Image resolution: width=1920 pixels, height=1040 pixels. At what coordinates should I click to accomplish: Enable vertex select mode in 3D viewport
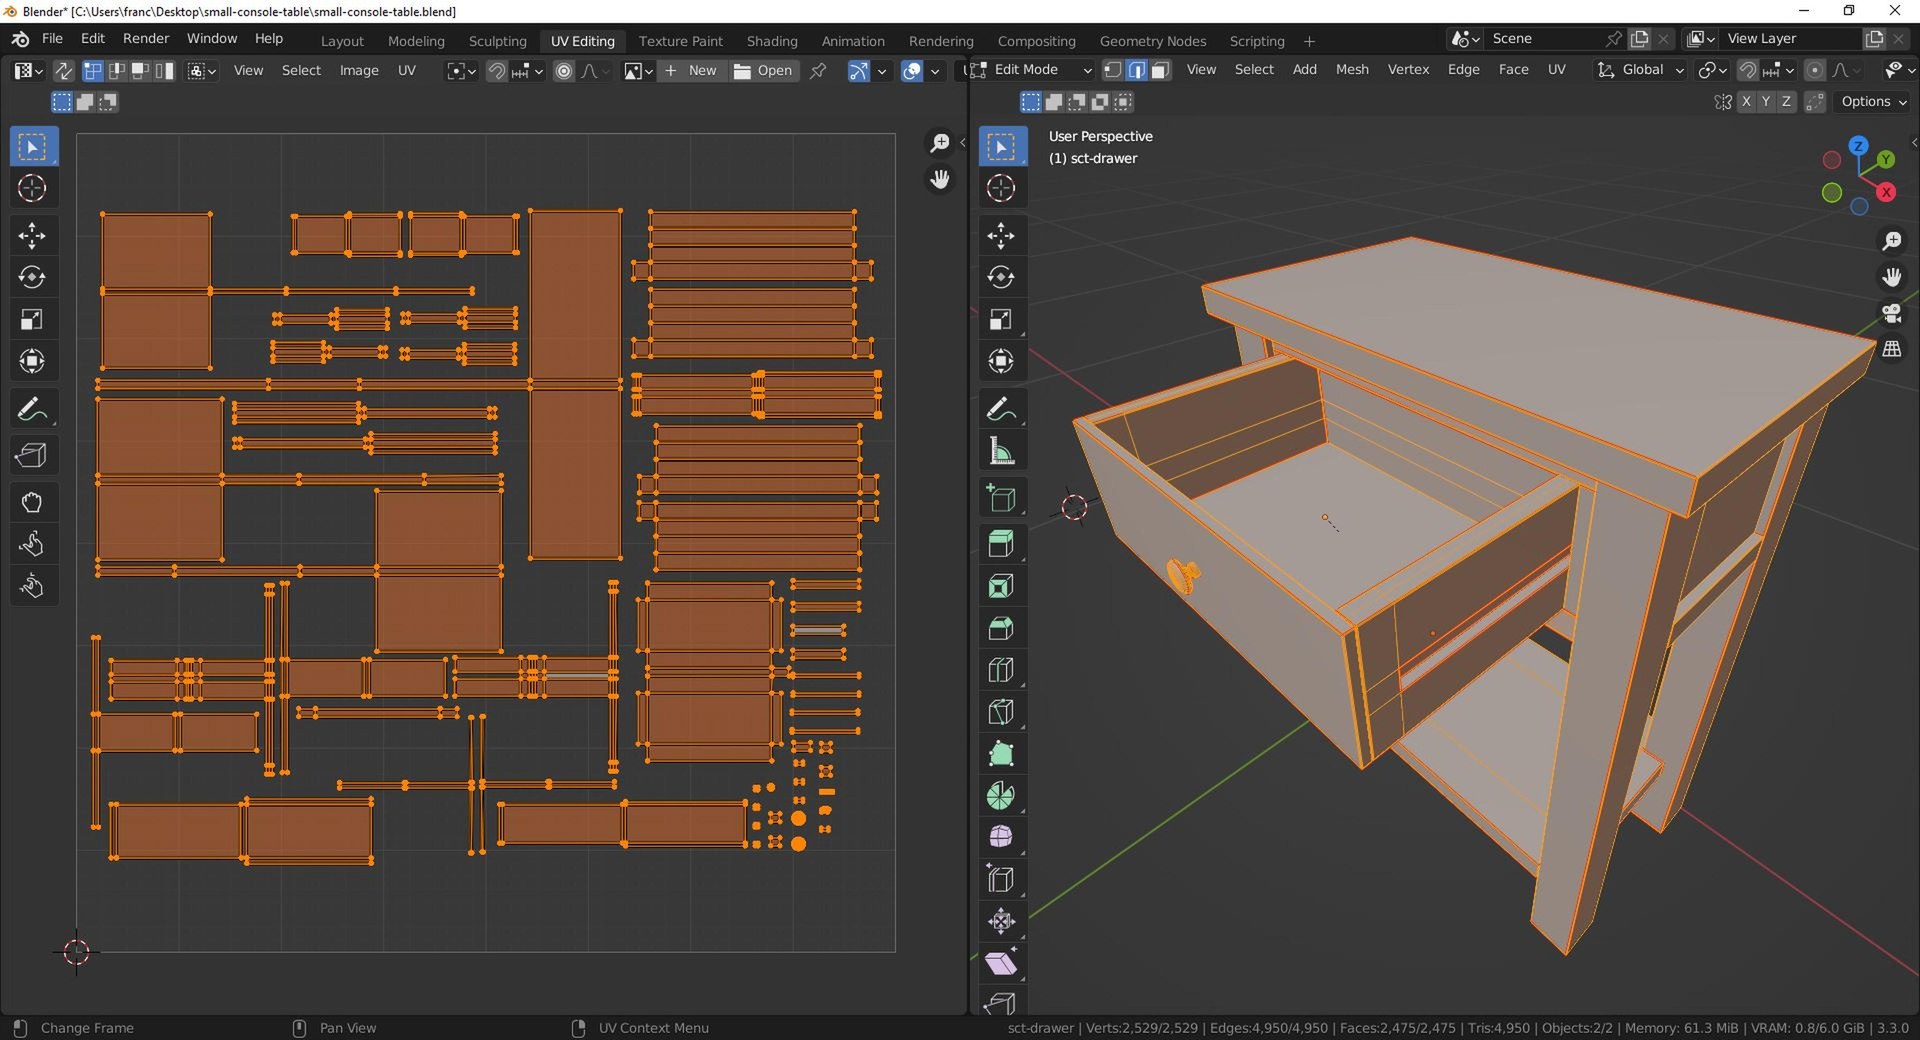tap(1112, 70)
